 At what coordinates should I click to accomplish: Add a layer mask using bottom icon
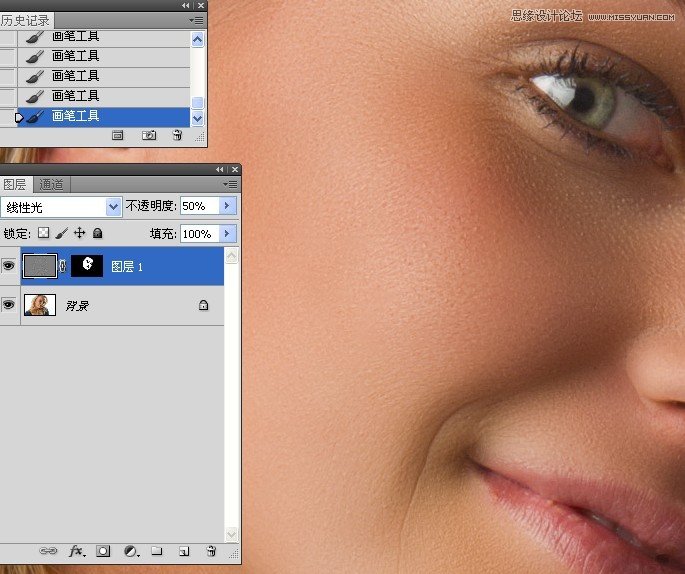click(x=103, y=551)
